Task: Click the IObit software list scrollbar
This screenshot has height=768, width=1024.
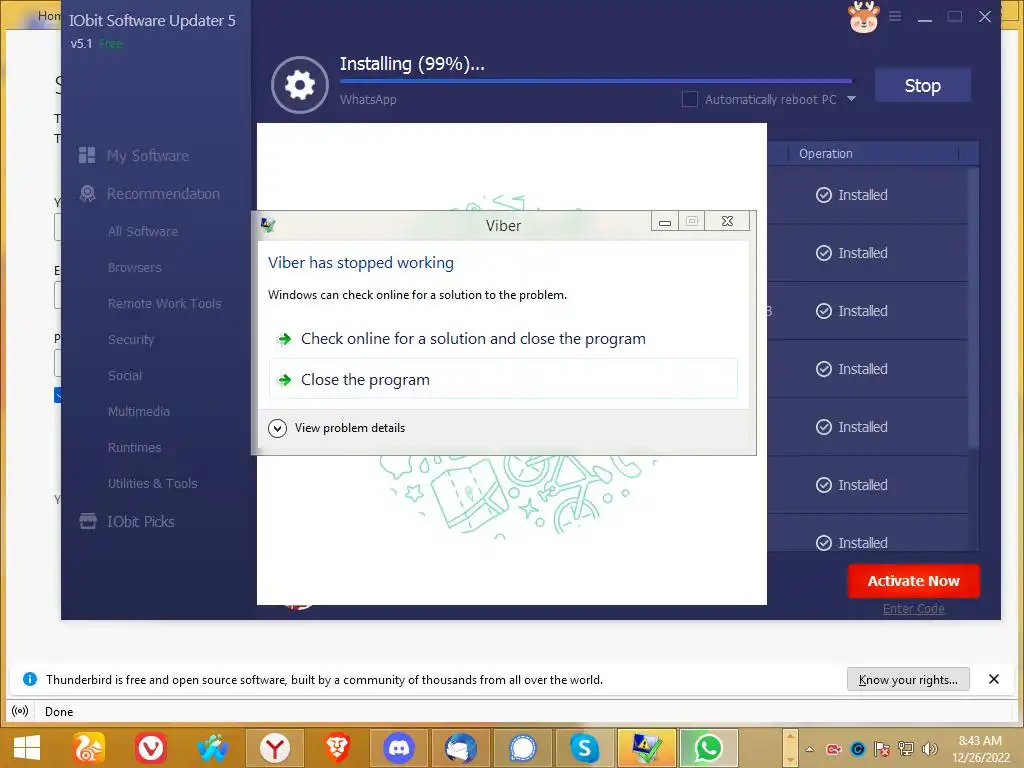Action: tap(973, 307)
